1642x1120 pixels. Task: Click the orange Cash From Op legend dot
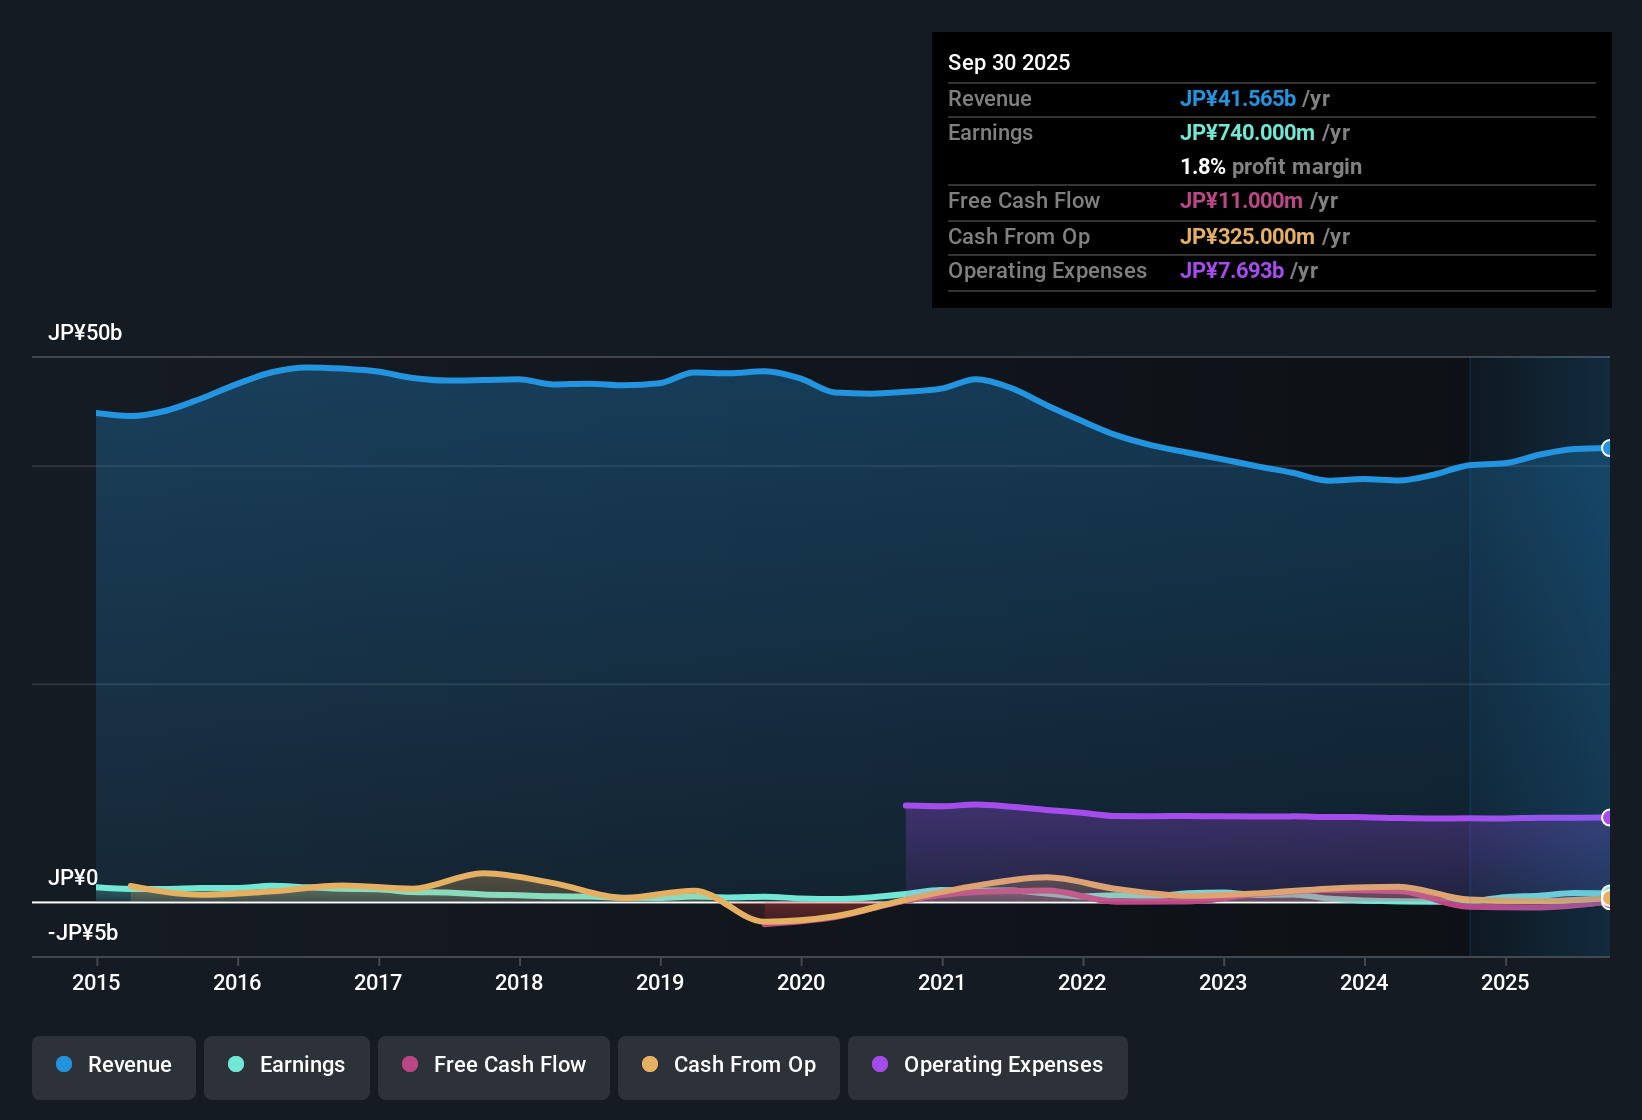[649, 1065]
